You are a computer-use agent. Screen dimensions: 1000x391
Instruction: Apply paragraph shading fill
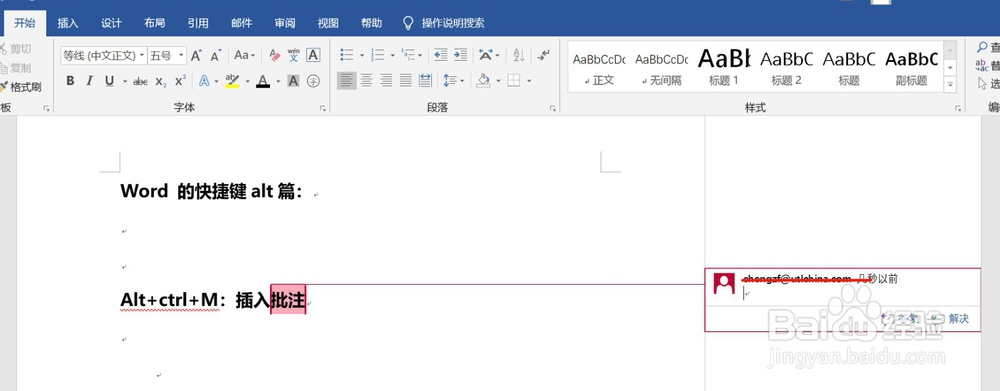(483, 81)
